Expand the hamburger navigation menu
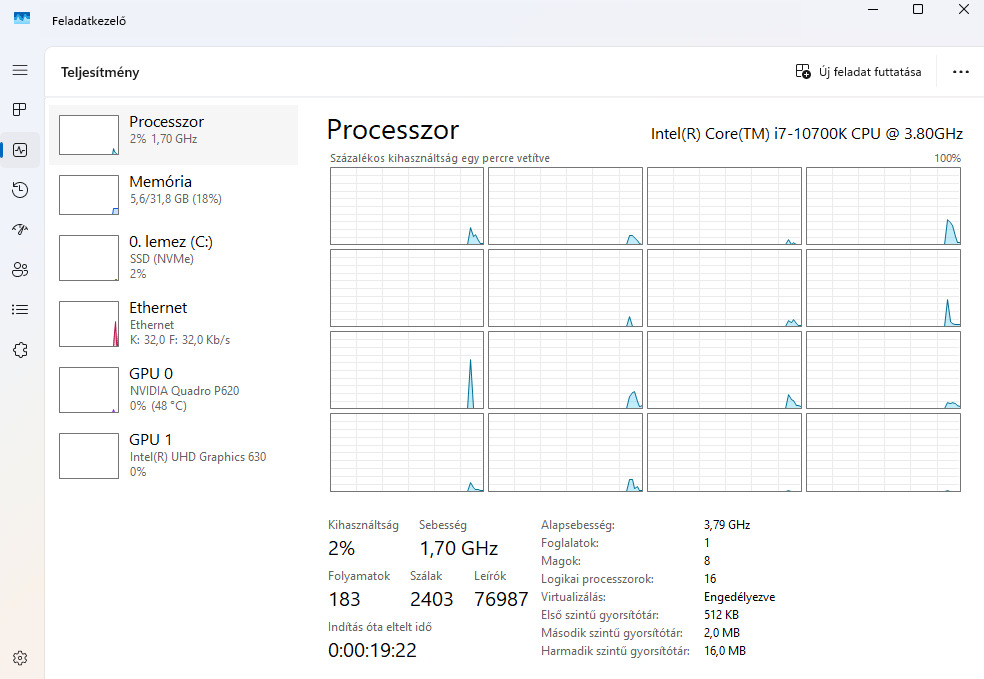The width and height of the screenshot is (984, 679). point(20,70)
